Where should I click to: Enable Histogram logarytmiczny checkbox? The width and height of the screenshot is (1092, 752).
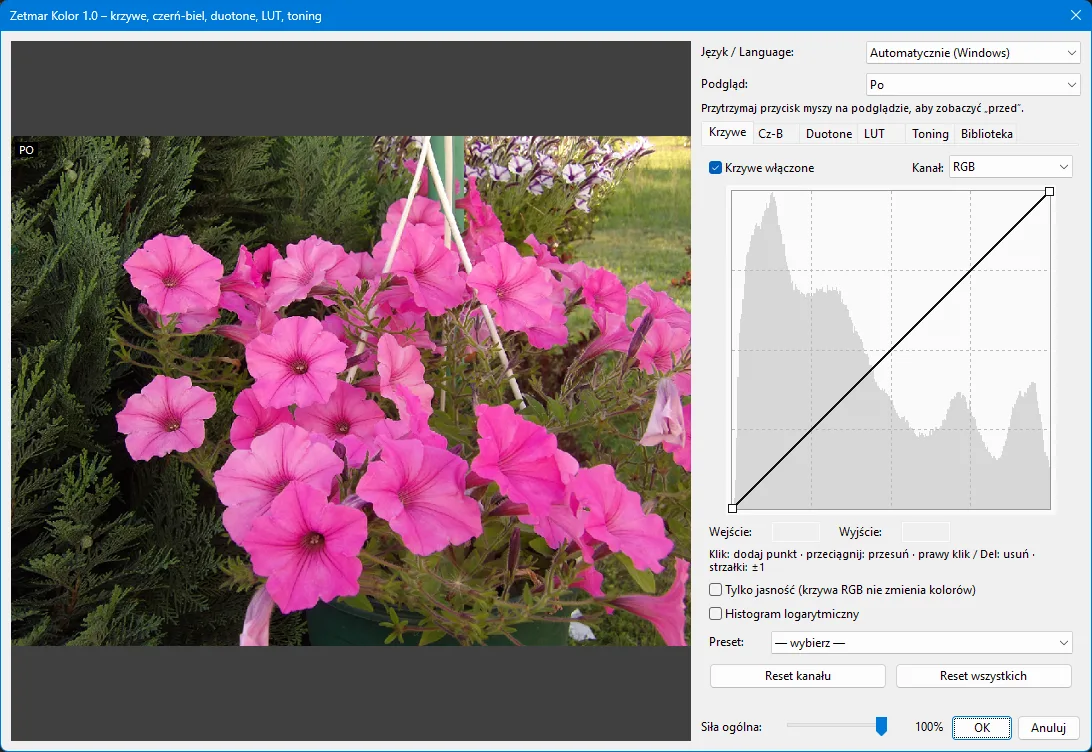(x=715, y=613)
